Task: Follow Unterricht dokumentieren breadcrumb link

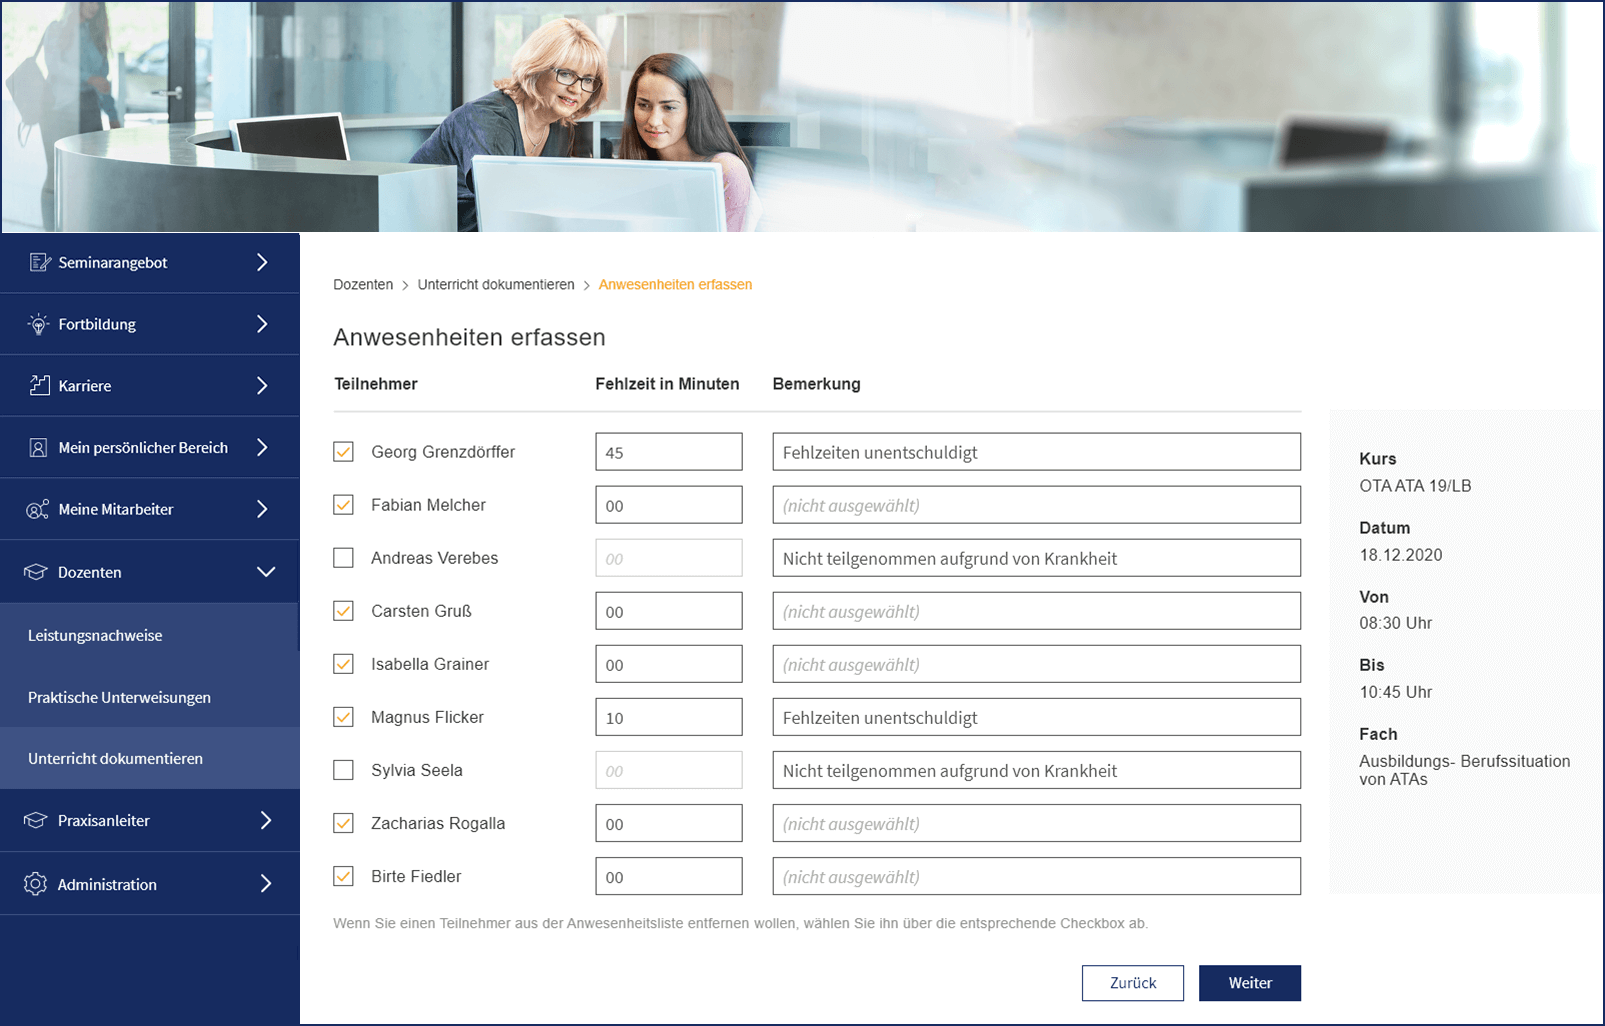Action: (496, 285)
